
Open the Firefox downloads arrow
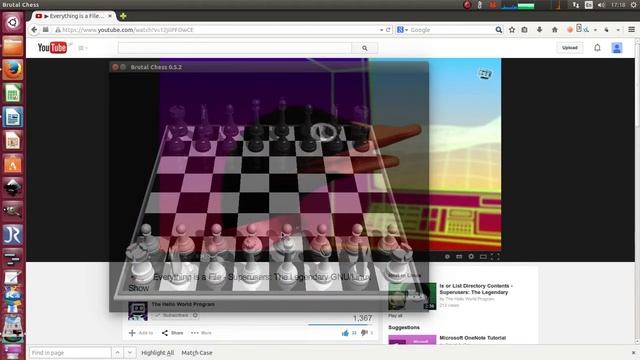pyautogui.click(x=539, y=30)
